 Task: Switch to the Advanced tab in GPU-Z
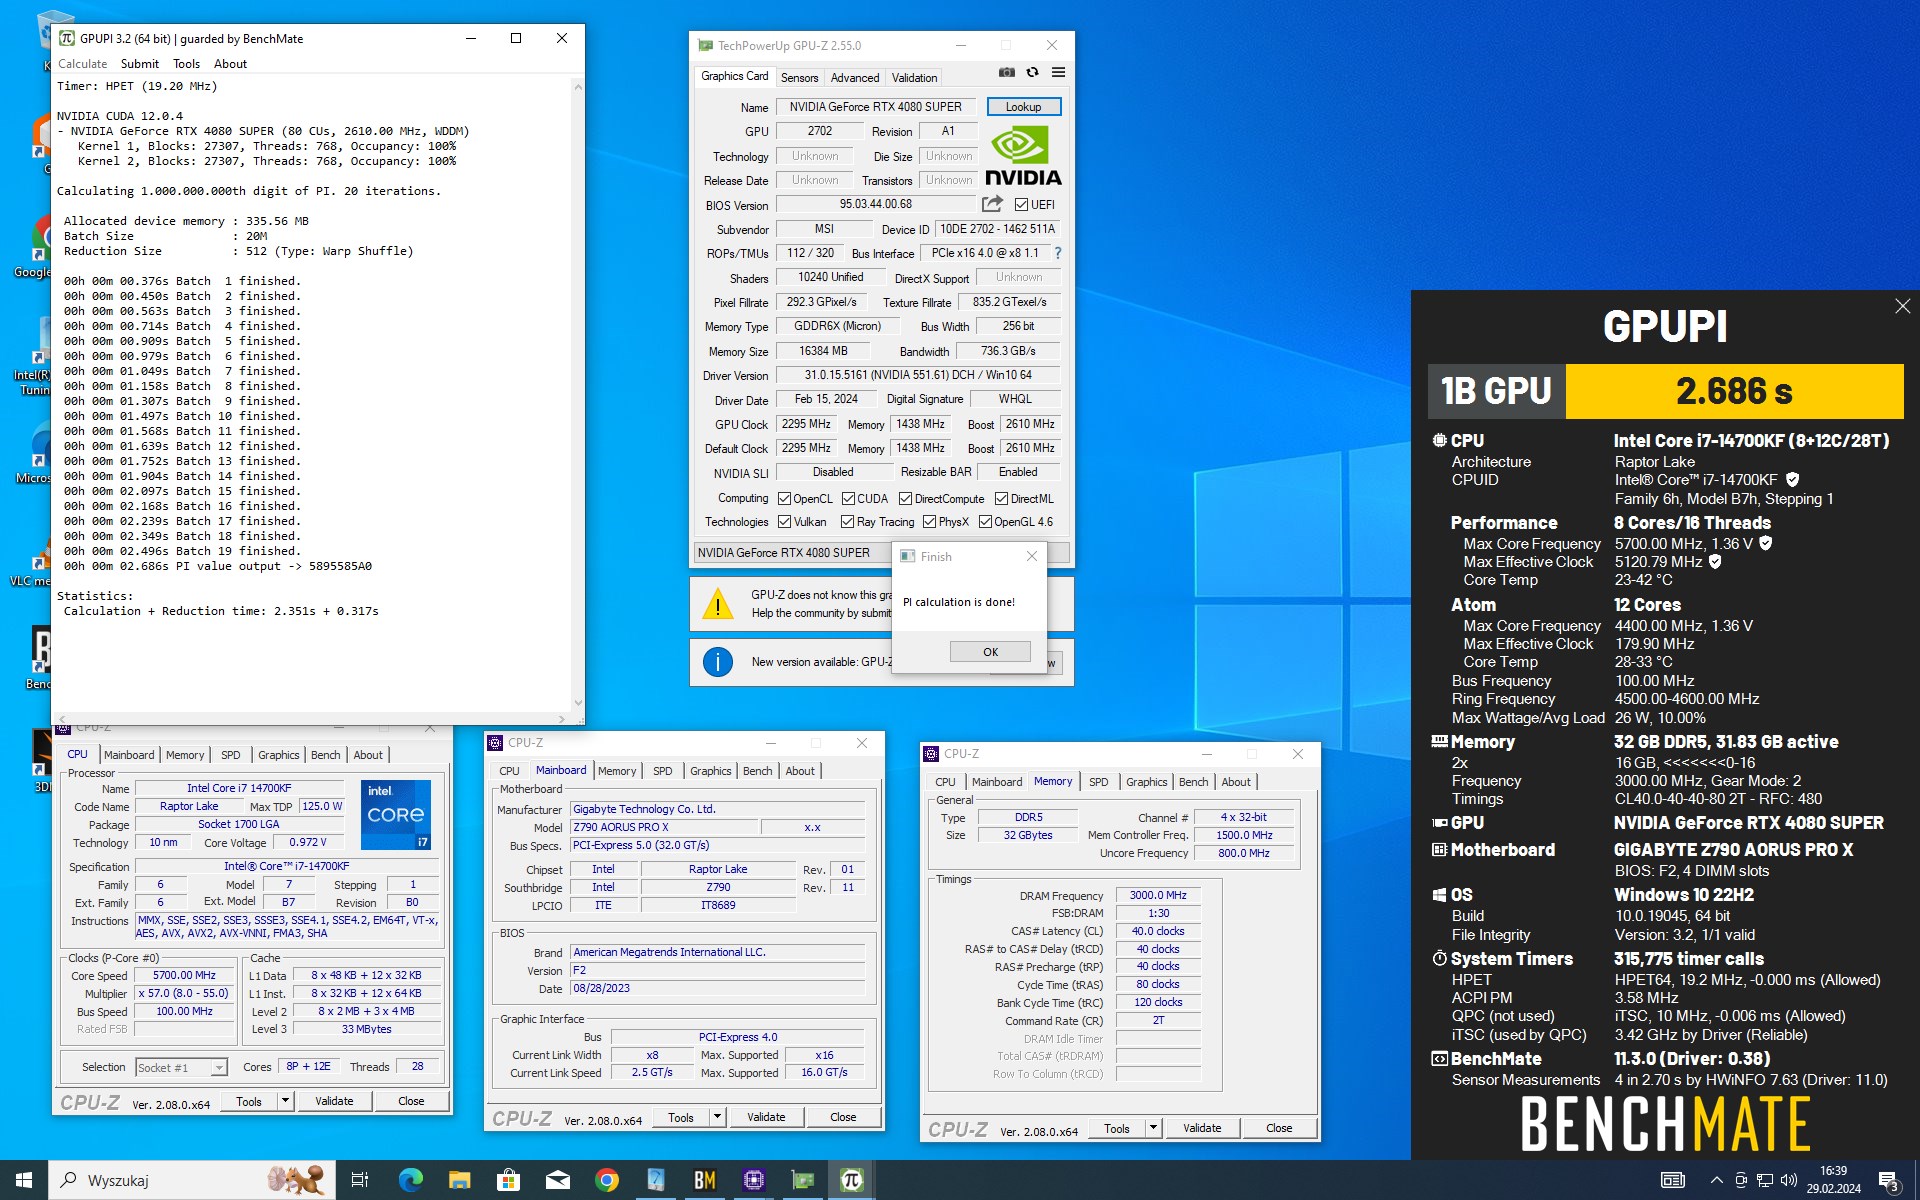pos(855,78)
